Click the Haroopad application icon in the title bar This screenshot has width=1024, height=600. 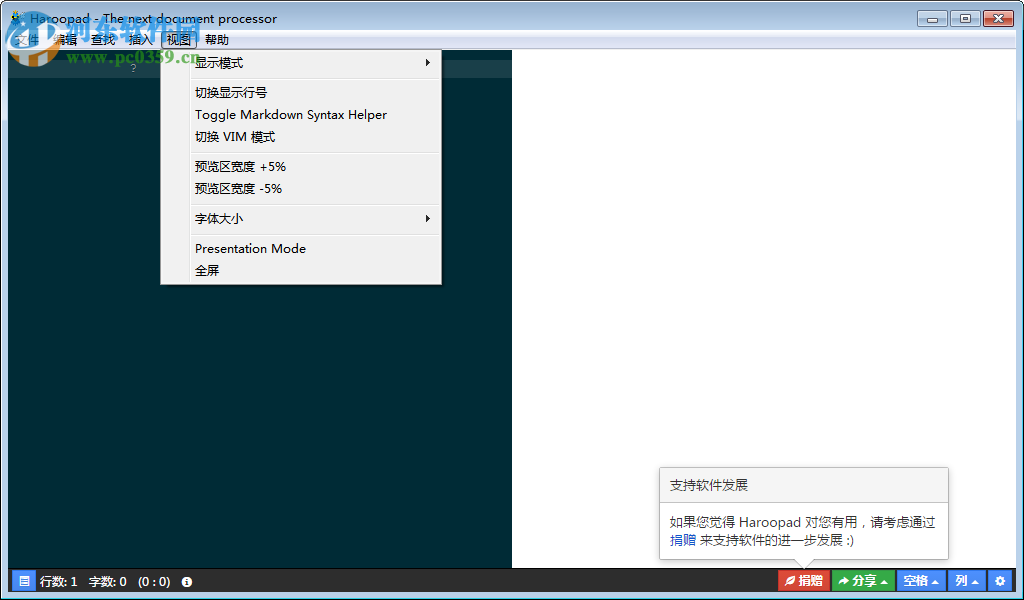click(14, 17)
